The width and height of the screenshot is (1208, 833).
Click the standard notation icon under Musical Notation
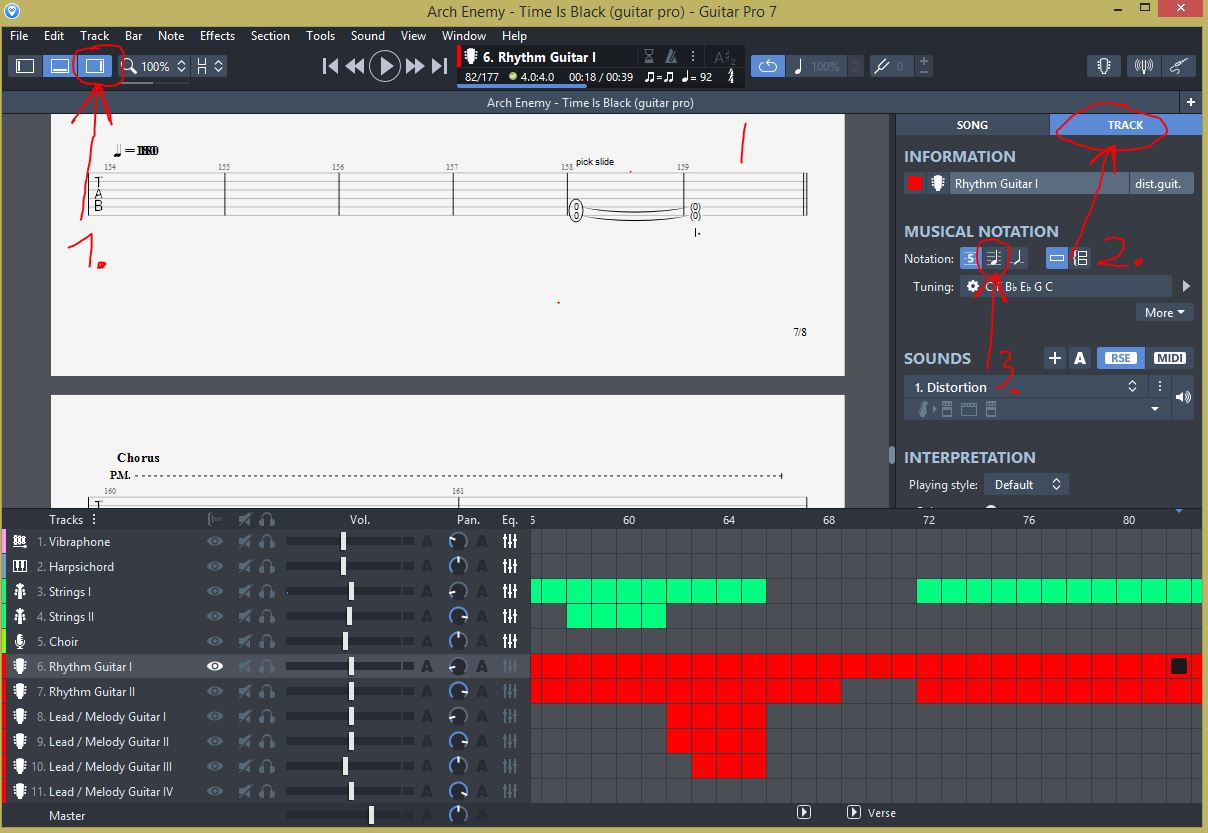pyautogui.click(x=993, y=258)
